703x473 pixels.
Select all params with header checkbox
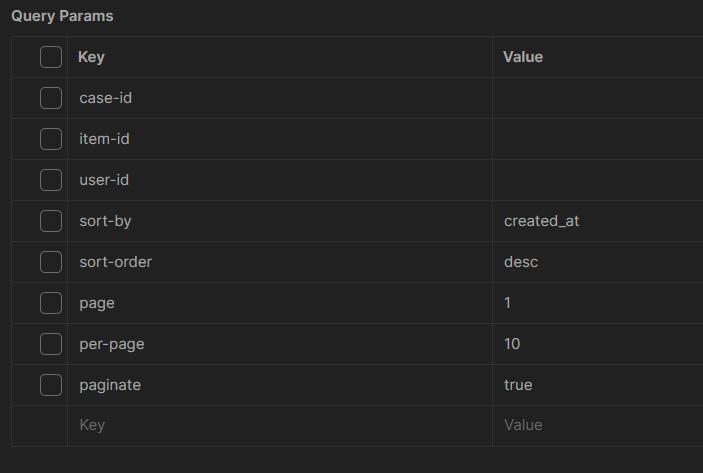pyautogui.click(x=51, y=57)
